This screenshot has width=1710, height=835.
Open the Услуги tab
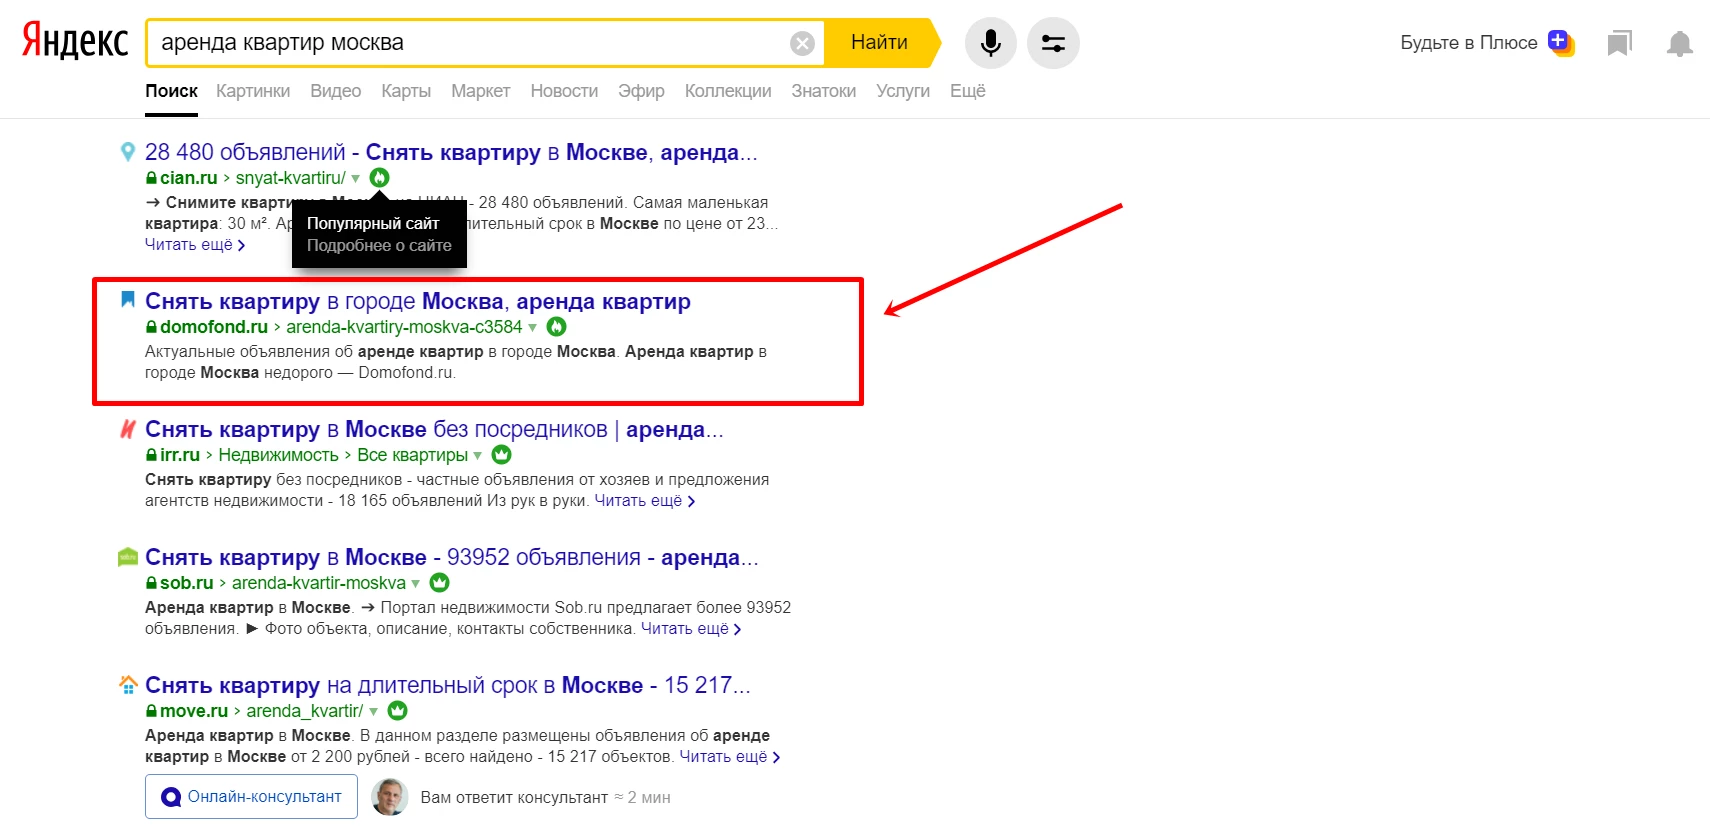(903, 91)
